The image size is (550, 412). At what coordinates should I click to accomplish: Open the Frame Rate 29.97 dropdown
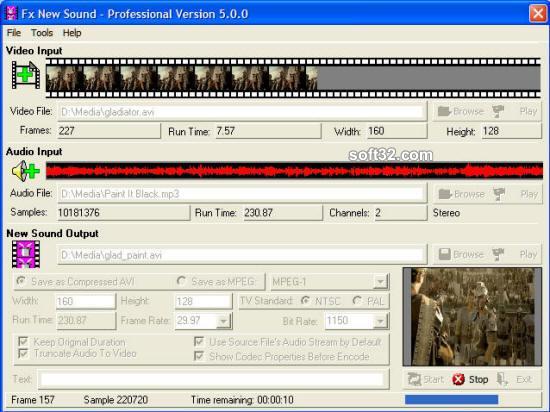[223, 321]
